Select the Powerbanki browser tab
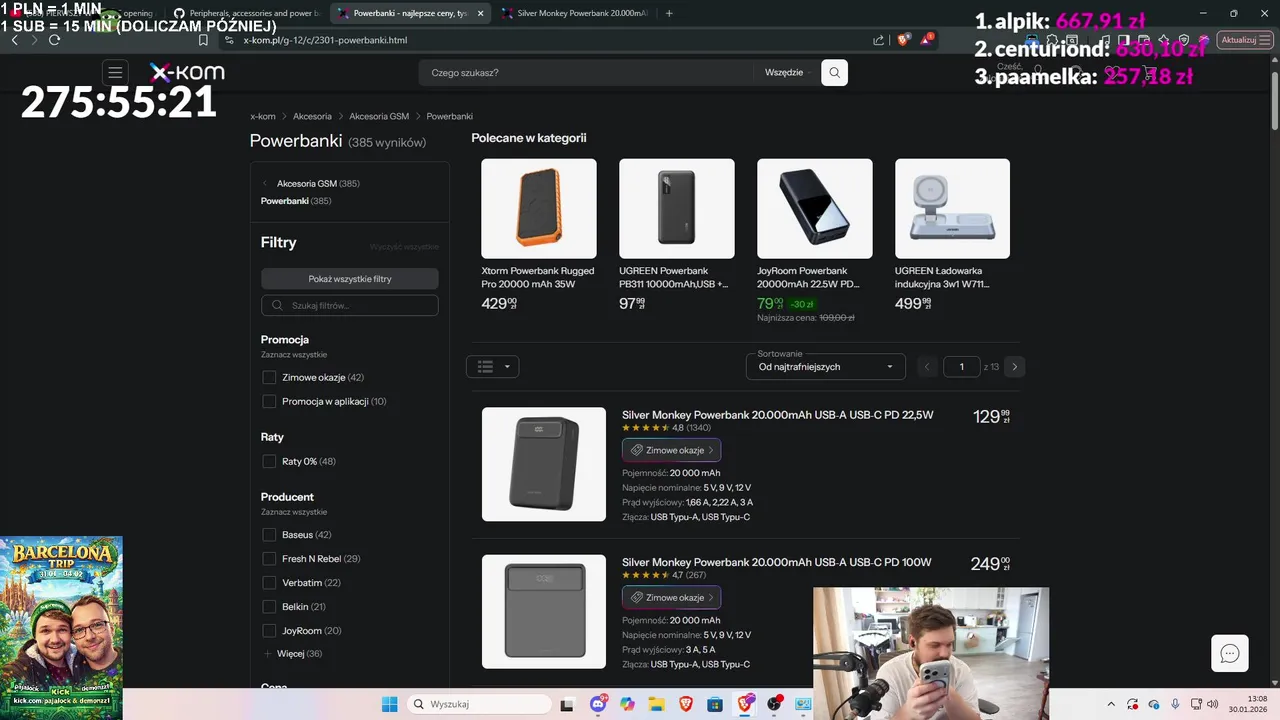 pos(410,13)
